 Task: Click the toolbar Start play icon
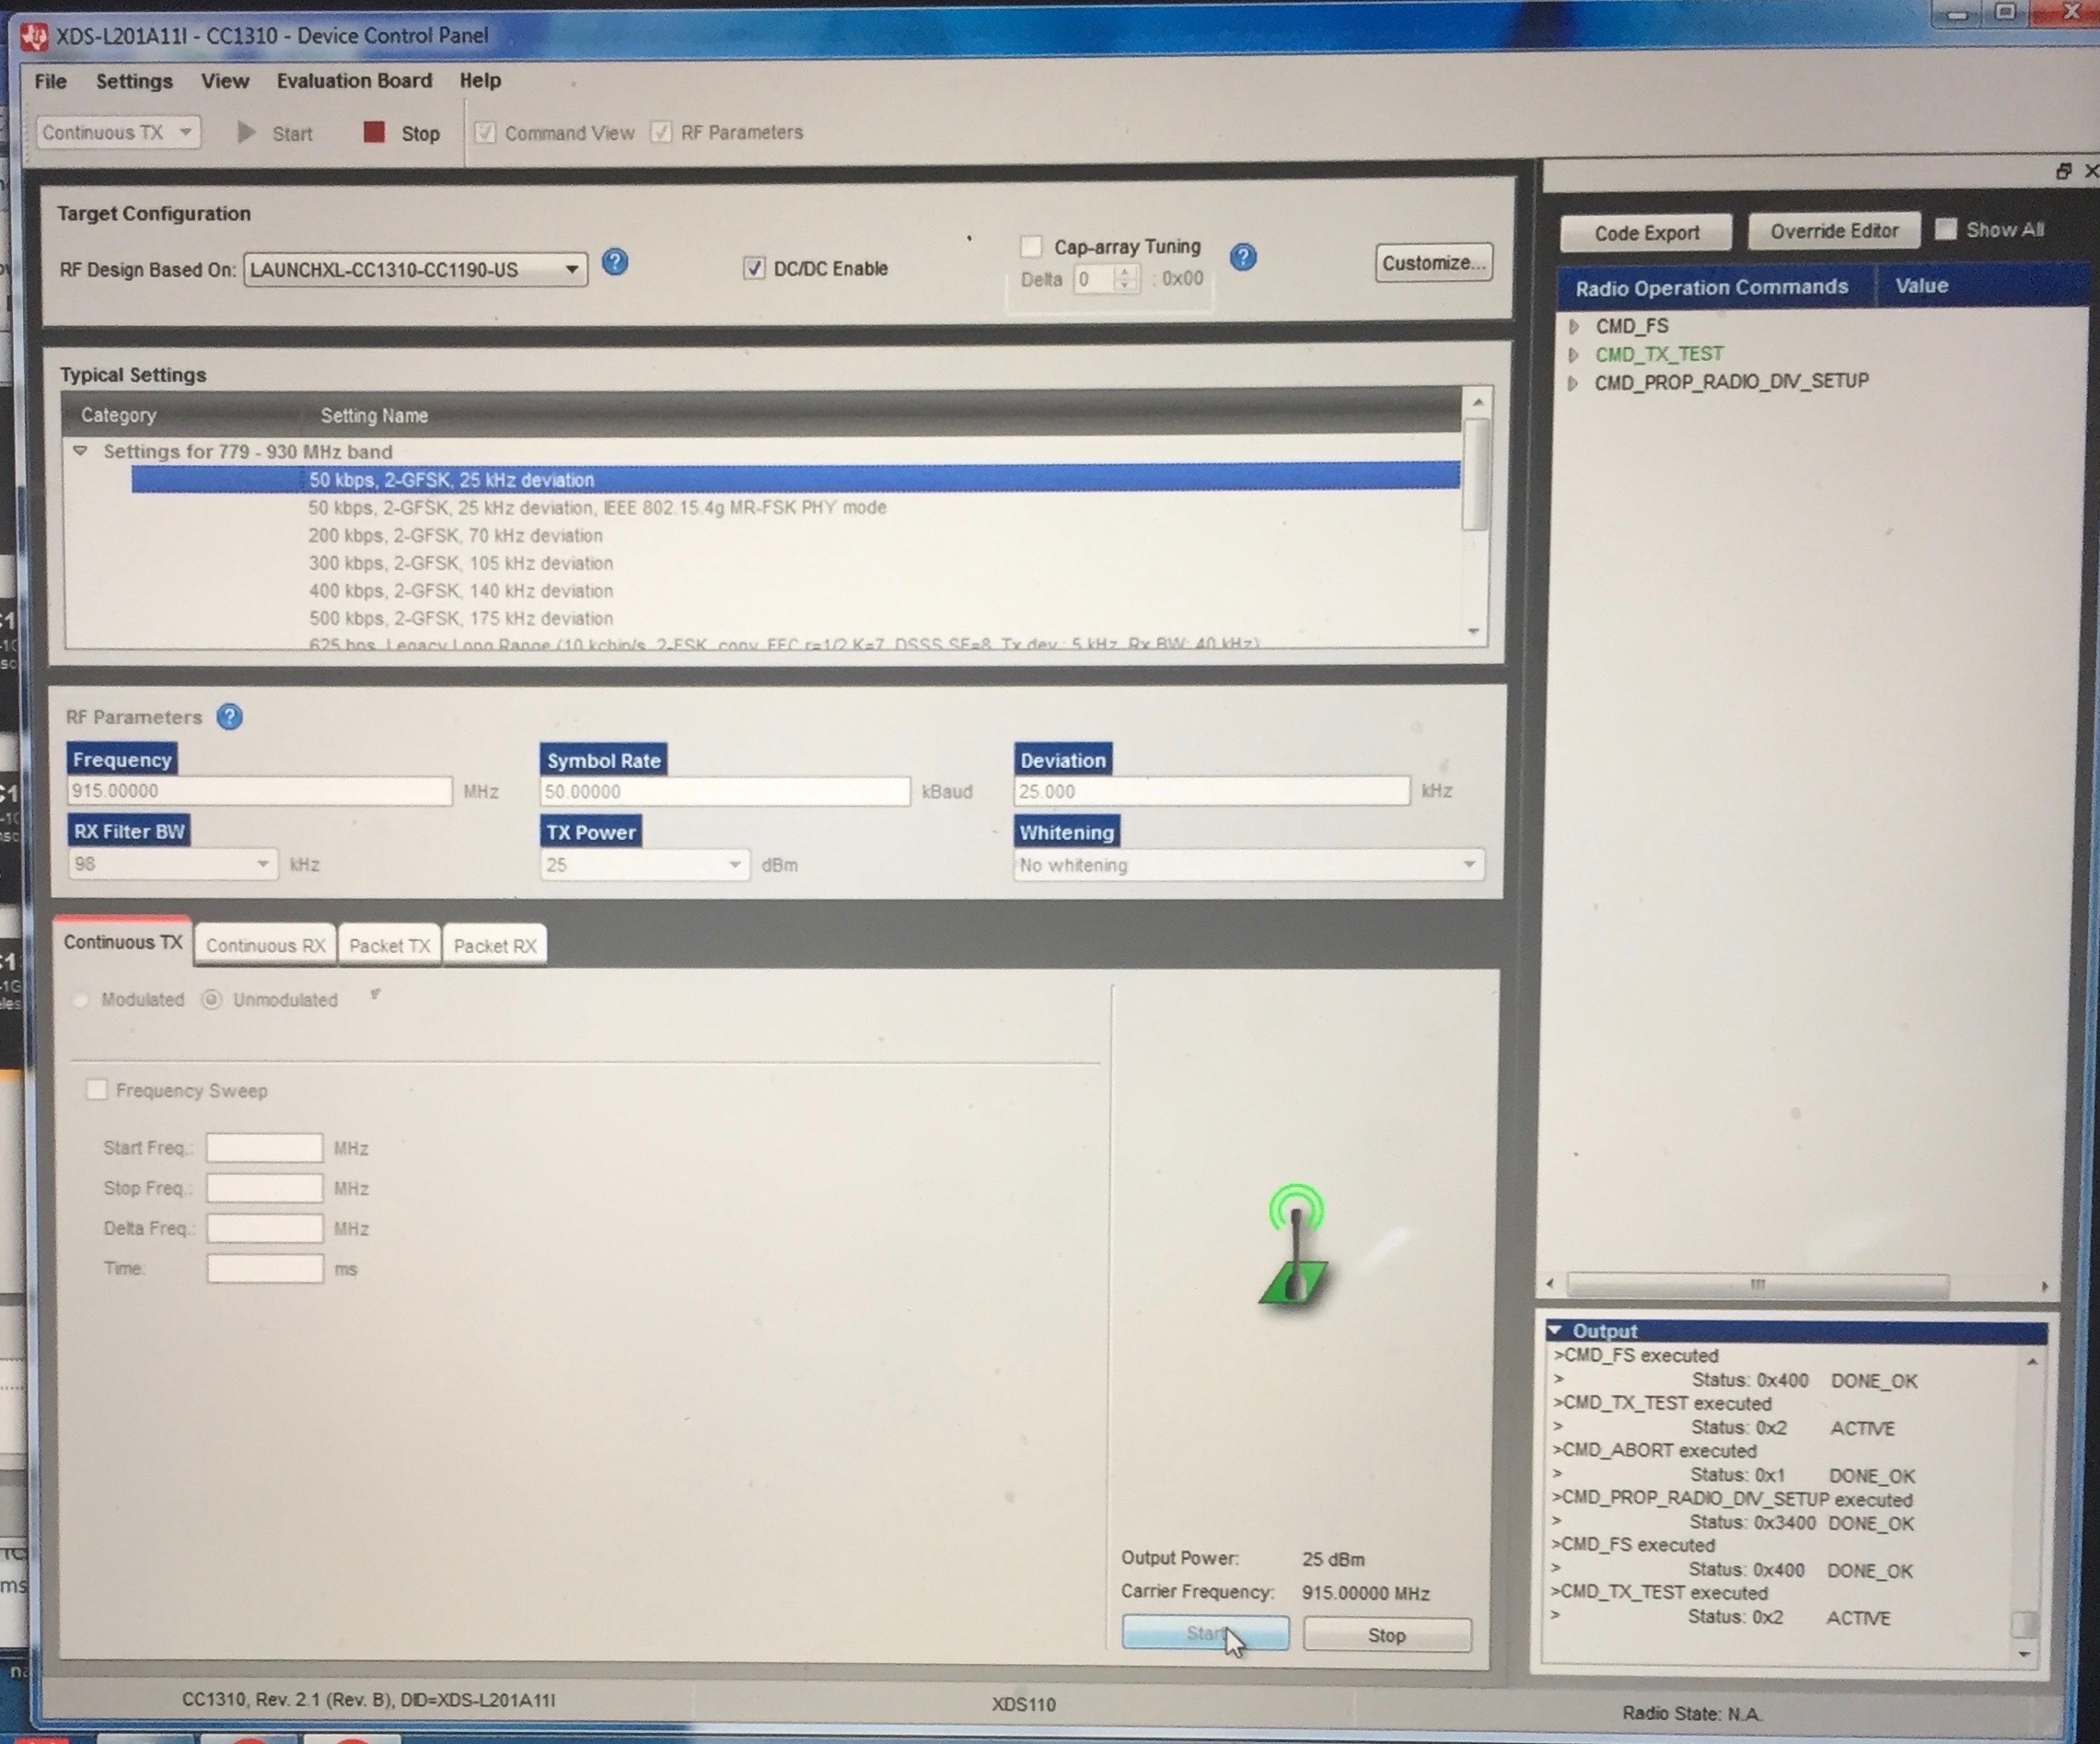pyautogui.click(x=246, y=133)
